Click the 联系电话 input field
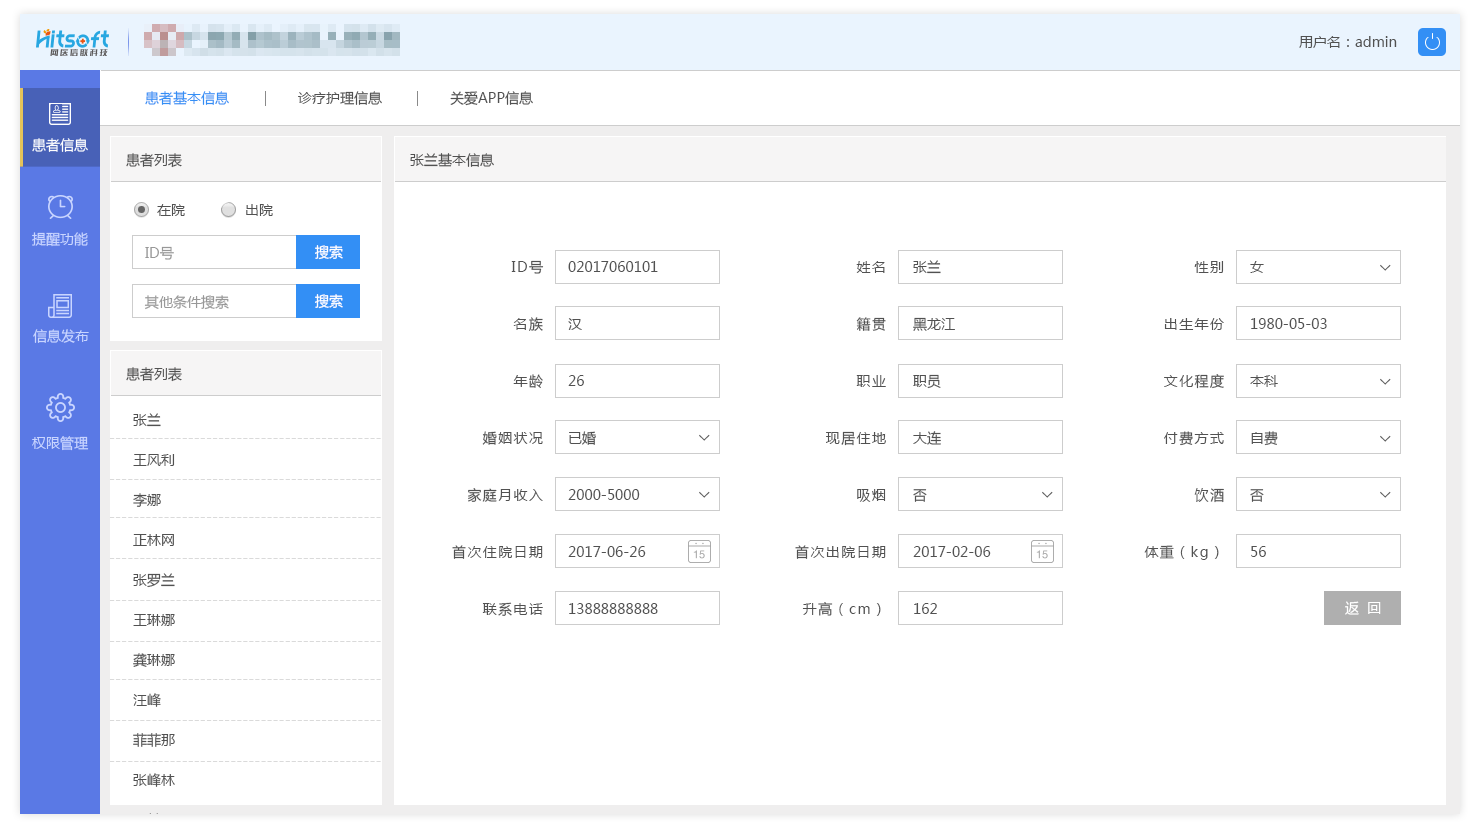The height and width of the screenshot is (834, 1478). [x=637, y=608]
